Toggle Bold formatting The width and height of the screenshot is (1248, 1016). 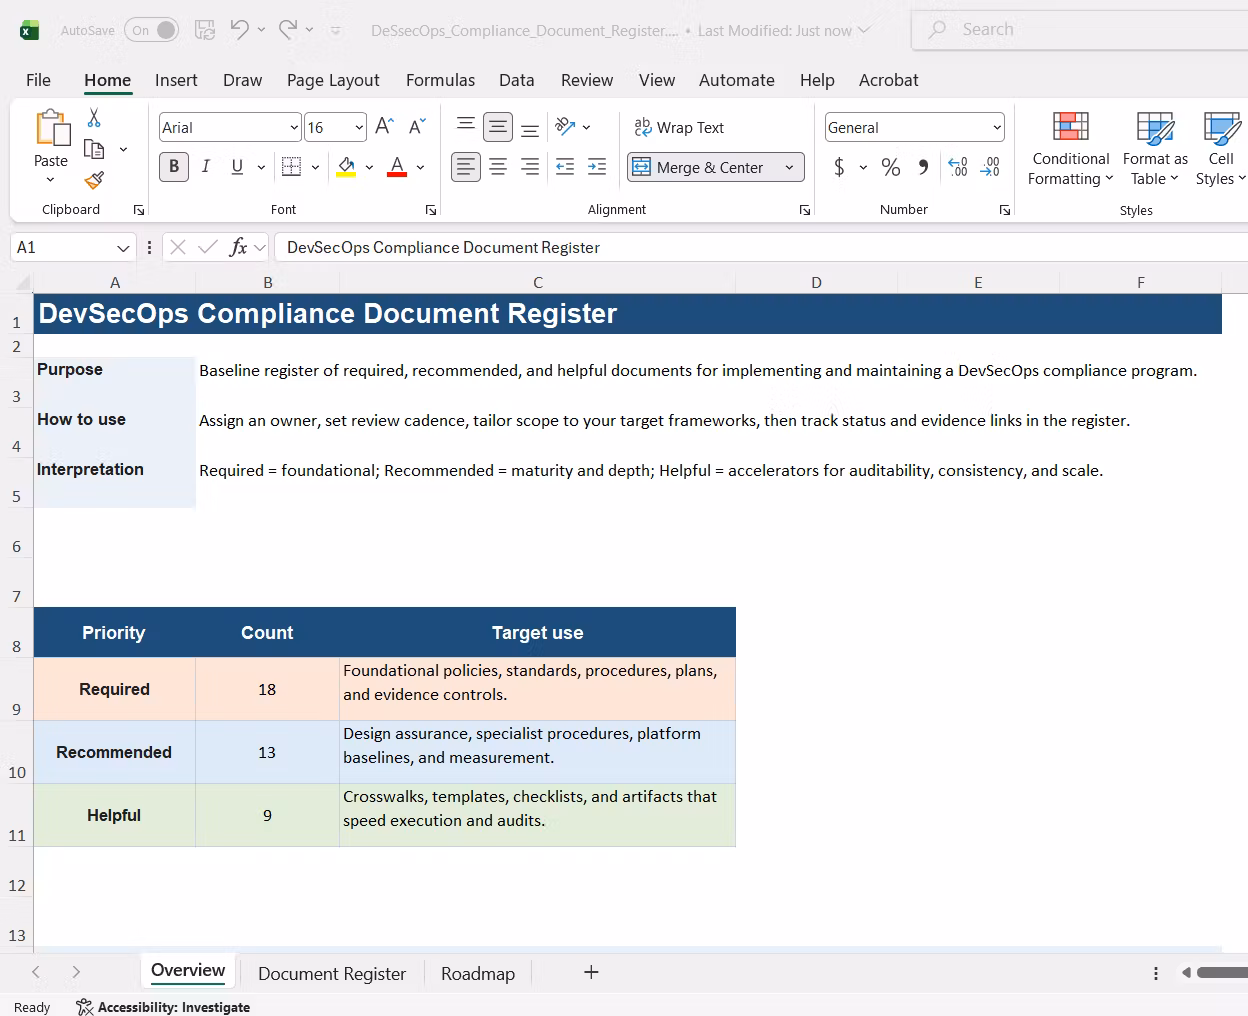[x=174, y=167]
